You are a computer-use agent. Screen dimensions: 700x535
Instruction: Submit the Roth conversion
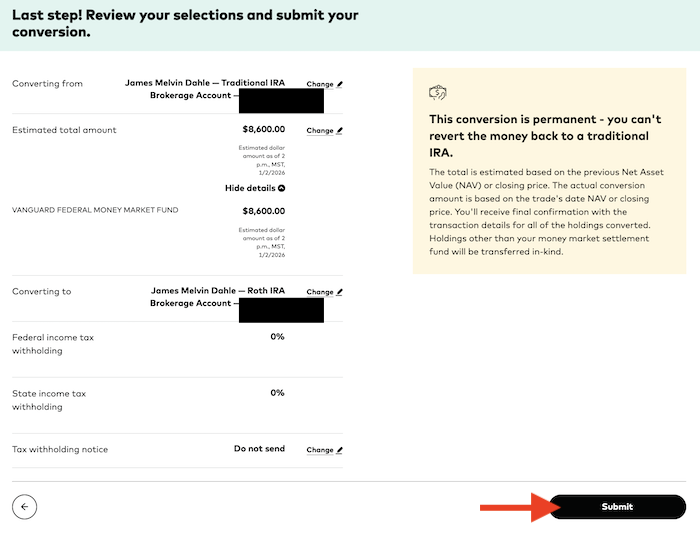pyautogui.click(x=617, y=507)
